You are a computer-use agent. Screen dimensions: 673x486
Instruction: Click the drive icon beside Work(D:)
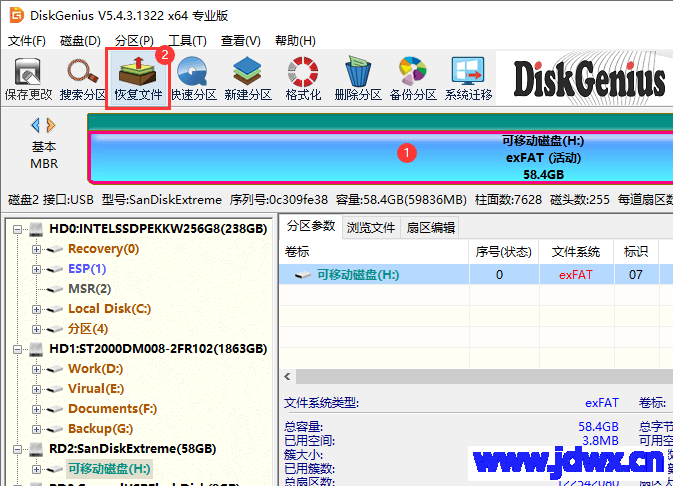pyautogui.click(x=55, y=370)
